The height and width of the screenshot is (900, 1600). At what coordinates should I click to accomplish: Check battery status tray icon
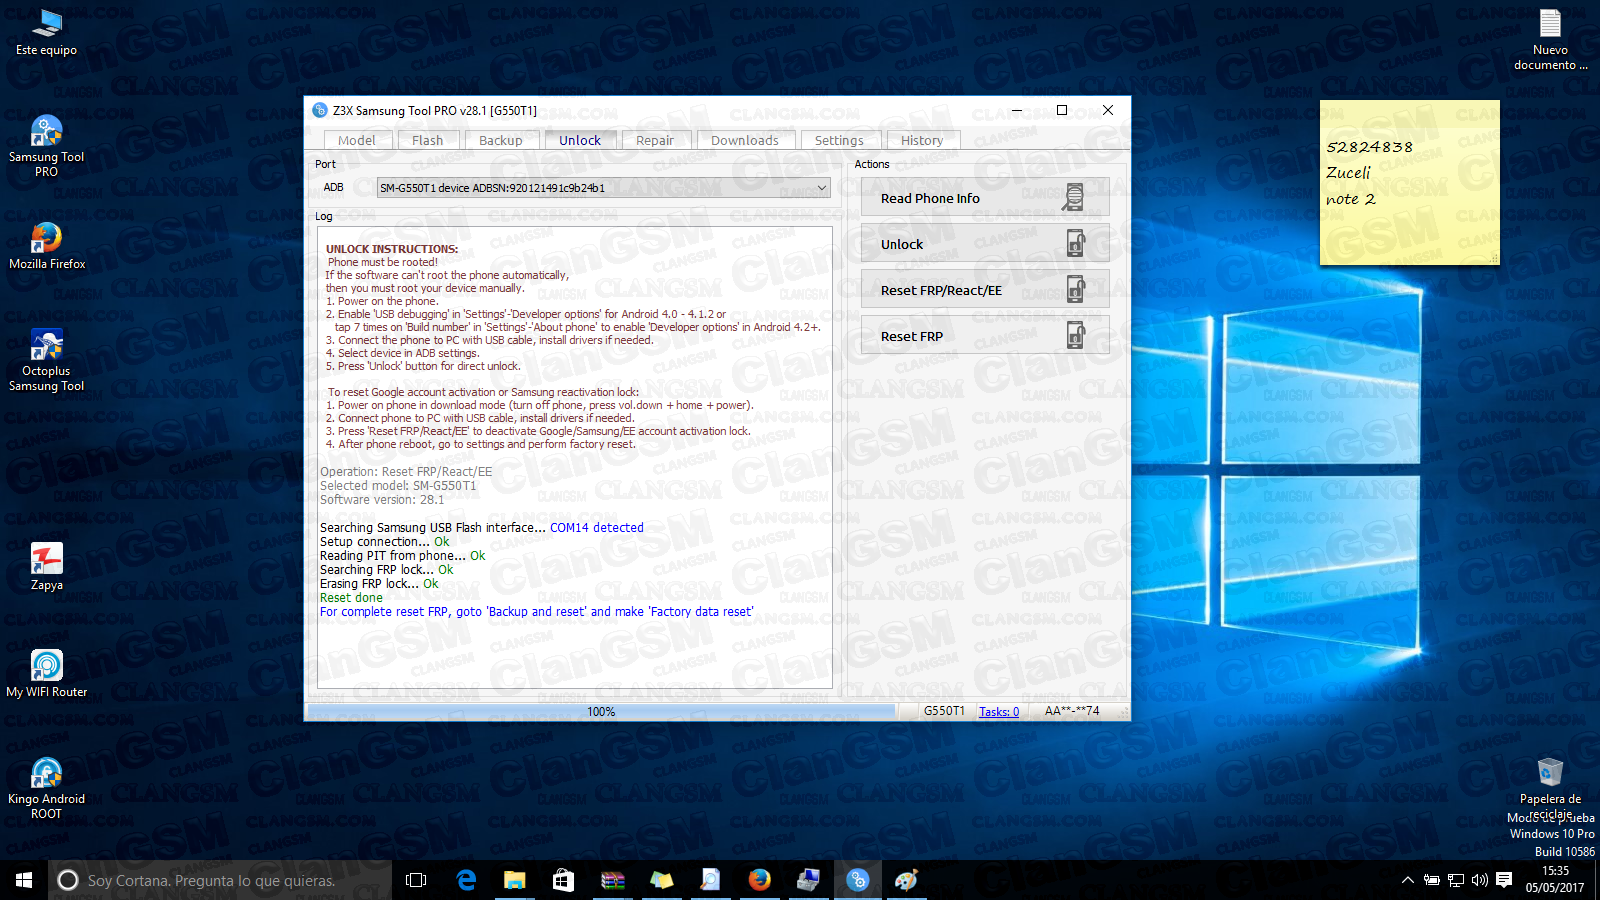tap(1432, 880)
